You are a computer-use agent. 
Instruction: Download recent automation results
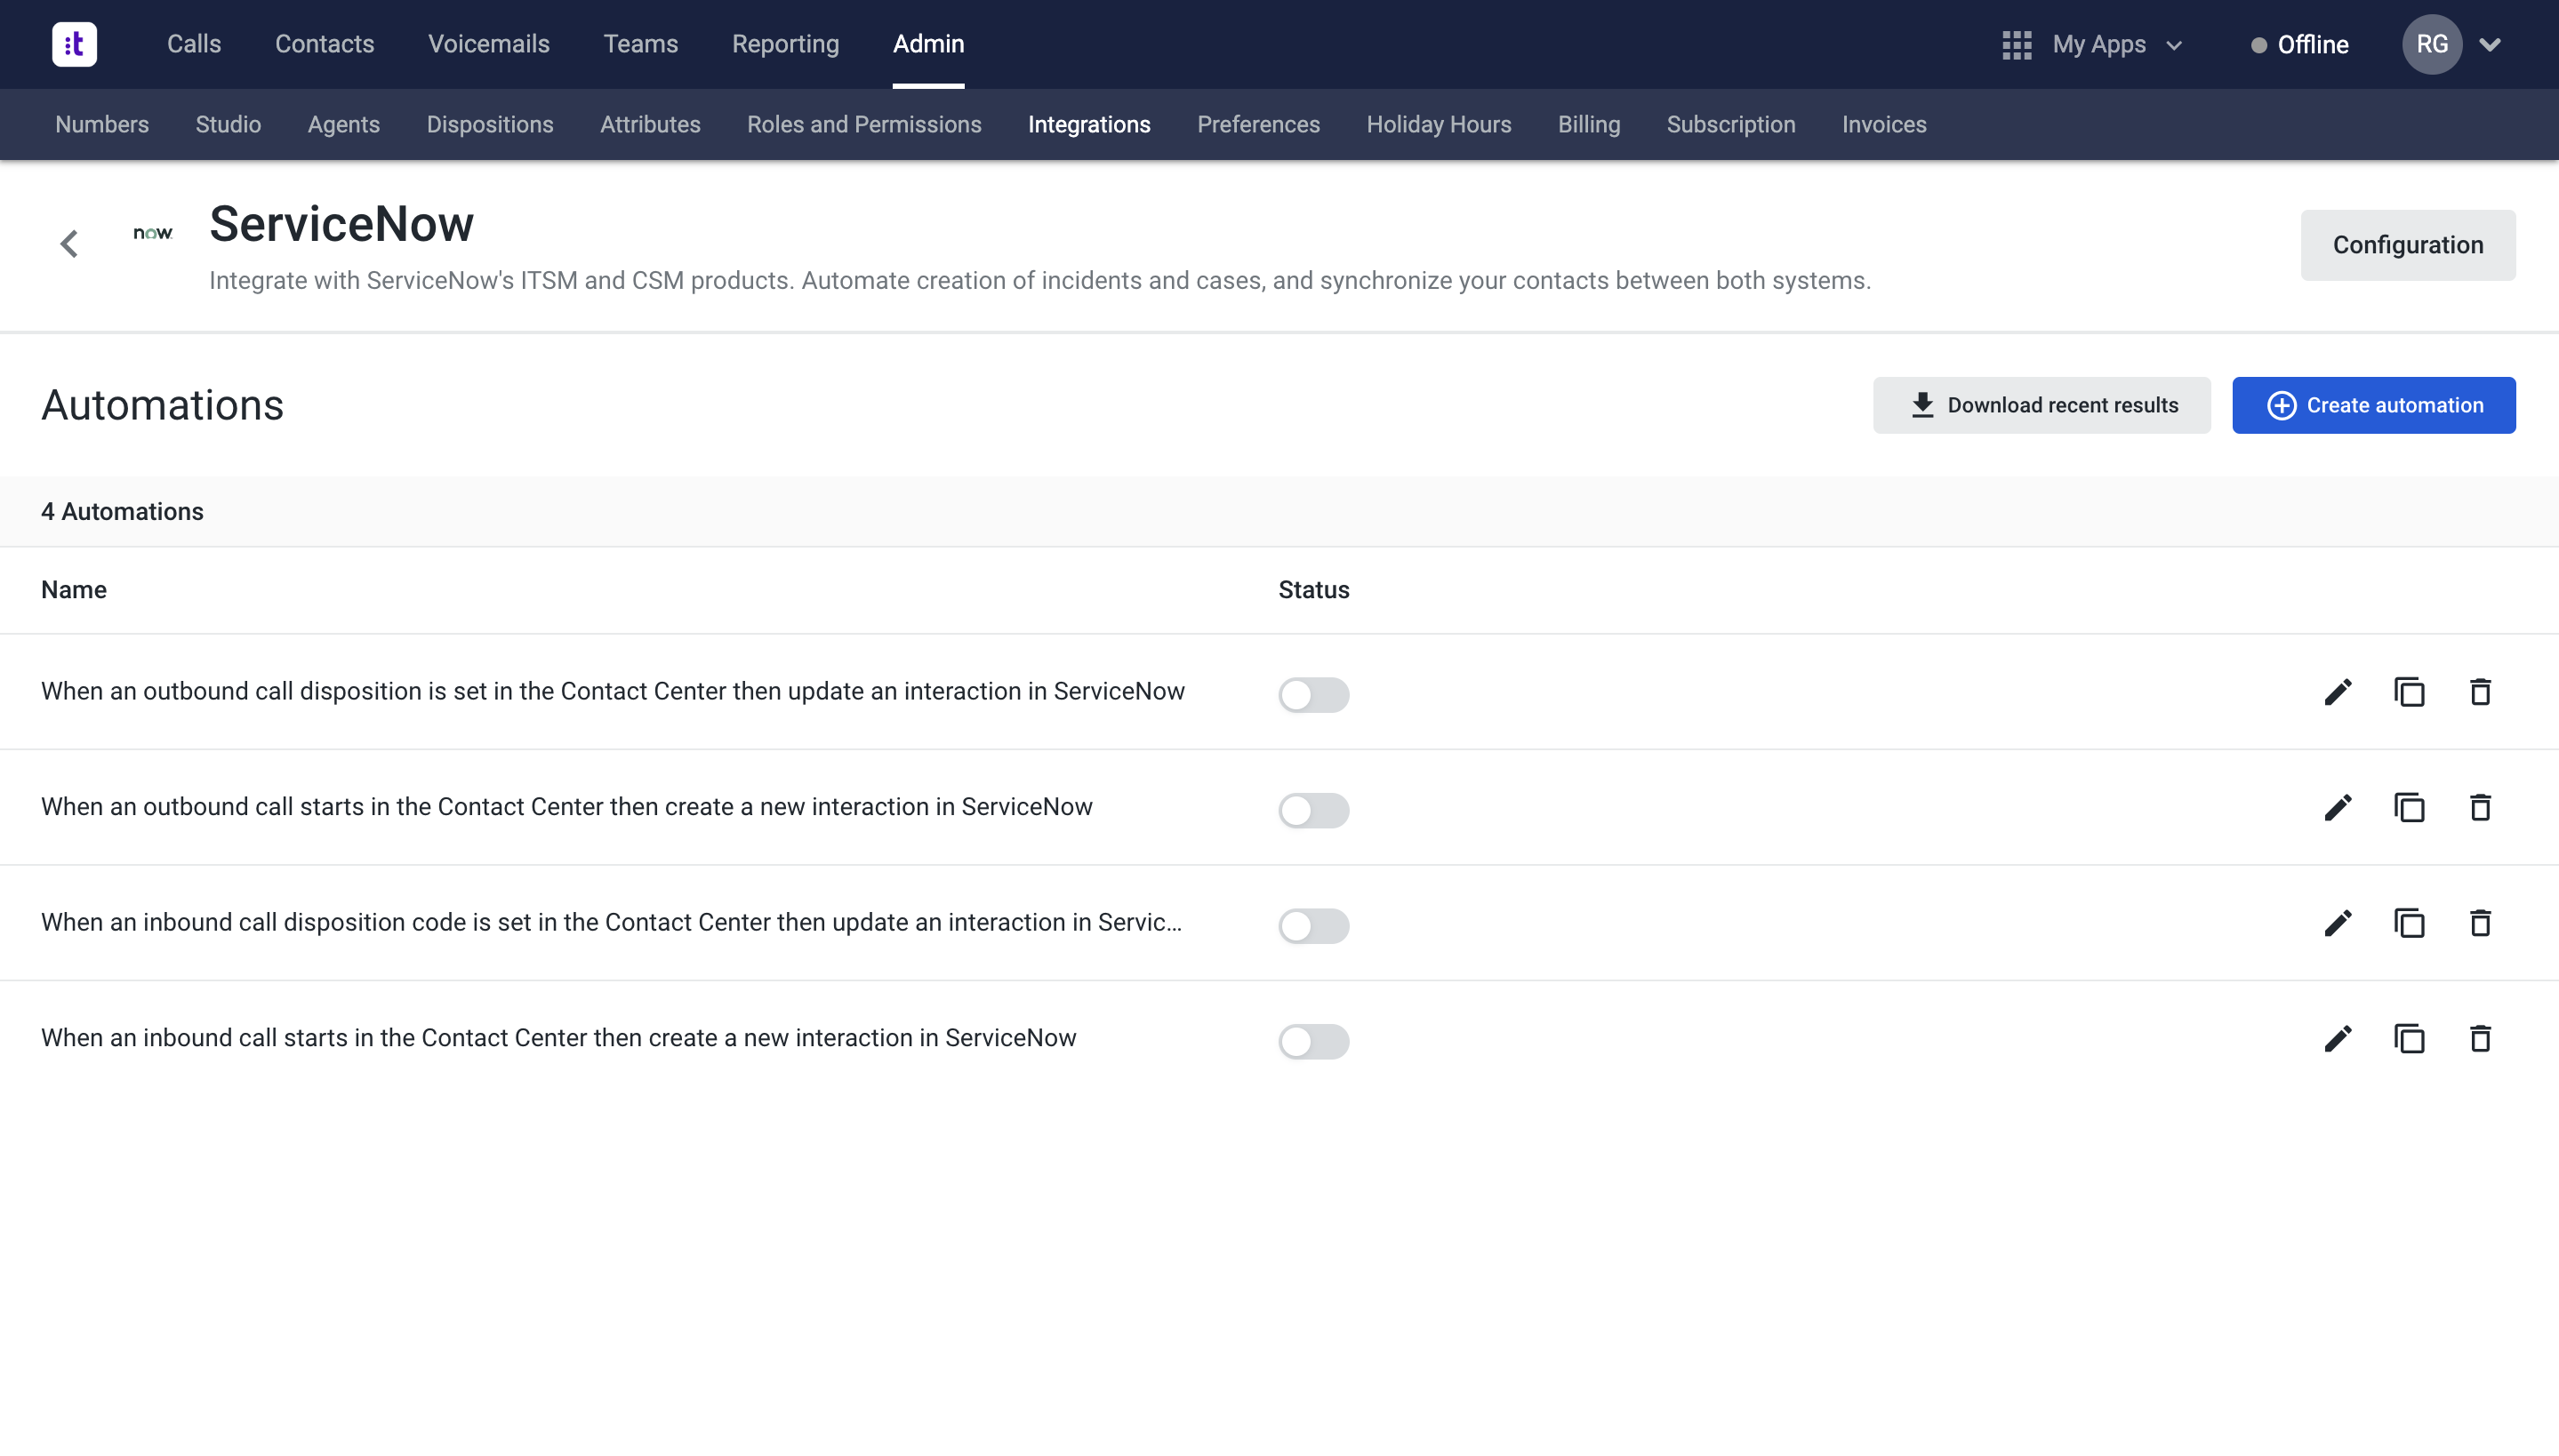(2041, 405)
